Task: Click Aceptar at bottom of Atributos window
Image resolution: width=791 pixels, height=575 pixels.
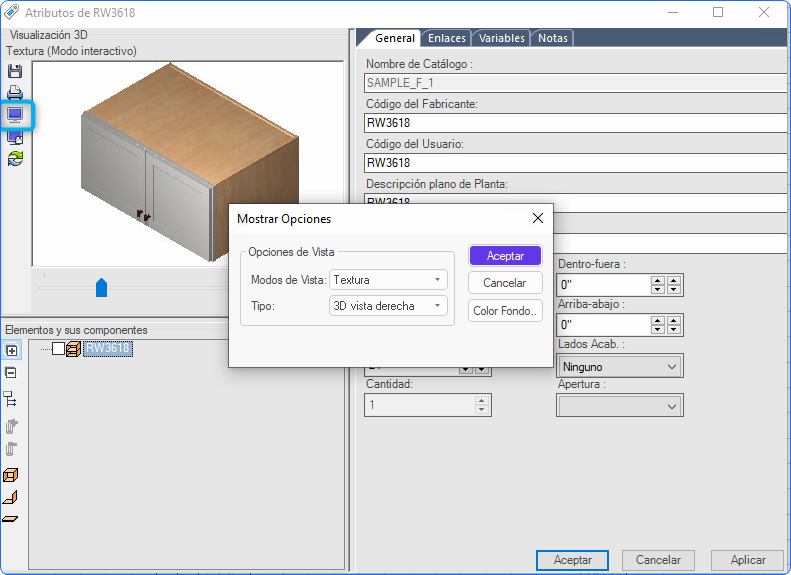Action: pyautogui.click(x=572, y=560)
